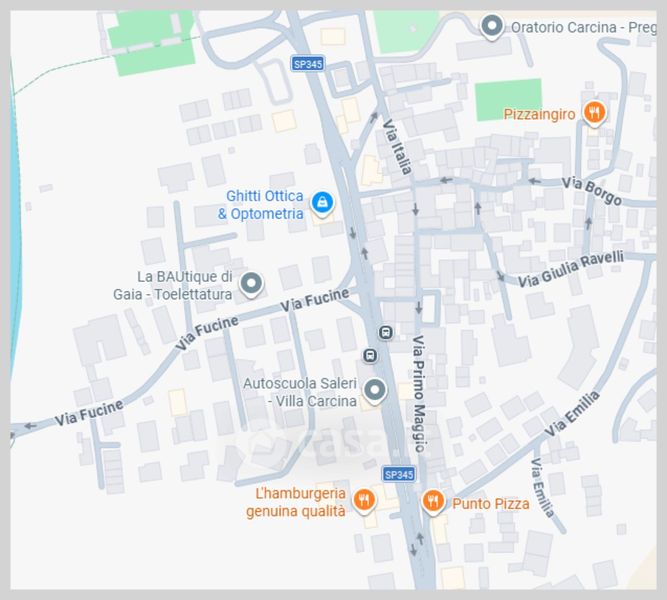Image resolution: width=667 pixels, height=600 pixels.
Task: Select the Ghitti Ottica shopping pin
Action: tap(322, 203)
